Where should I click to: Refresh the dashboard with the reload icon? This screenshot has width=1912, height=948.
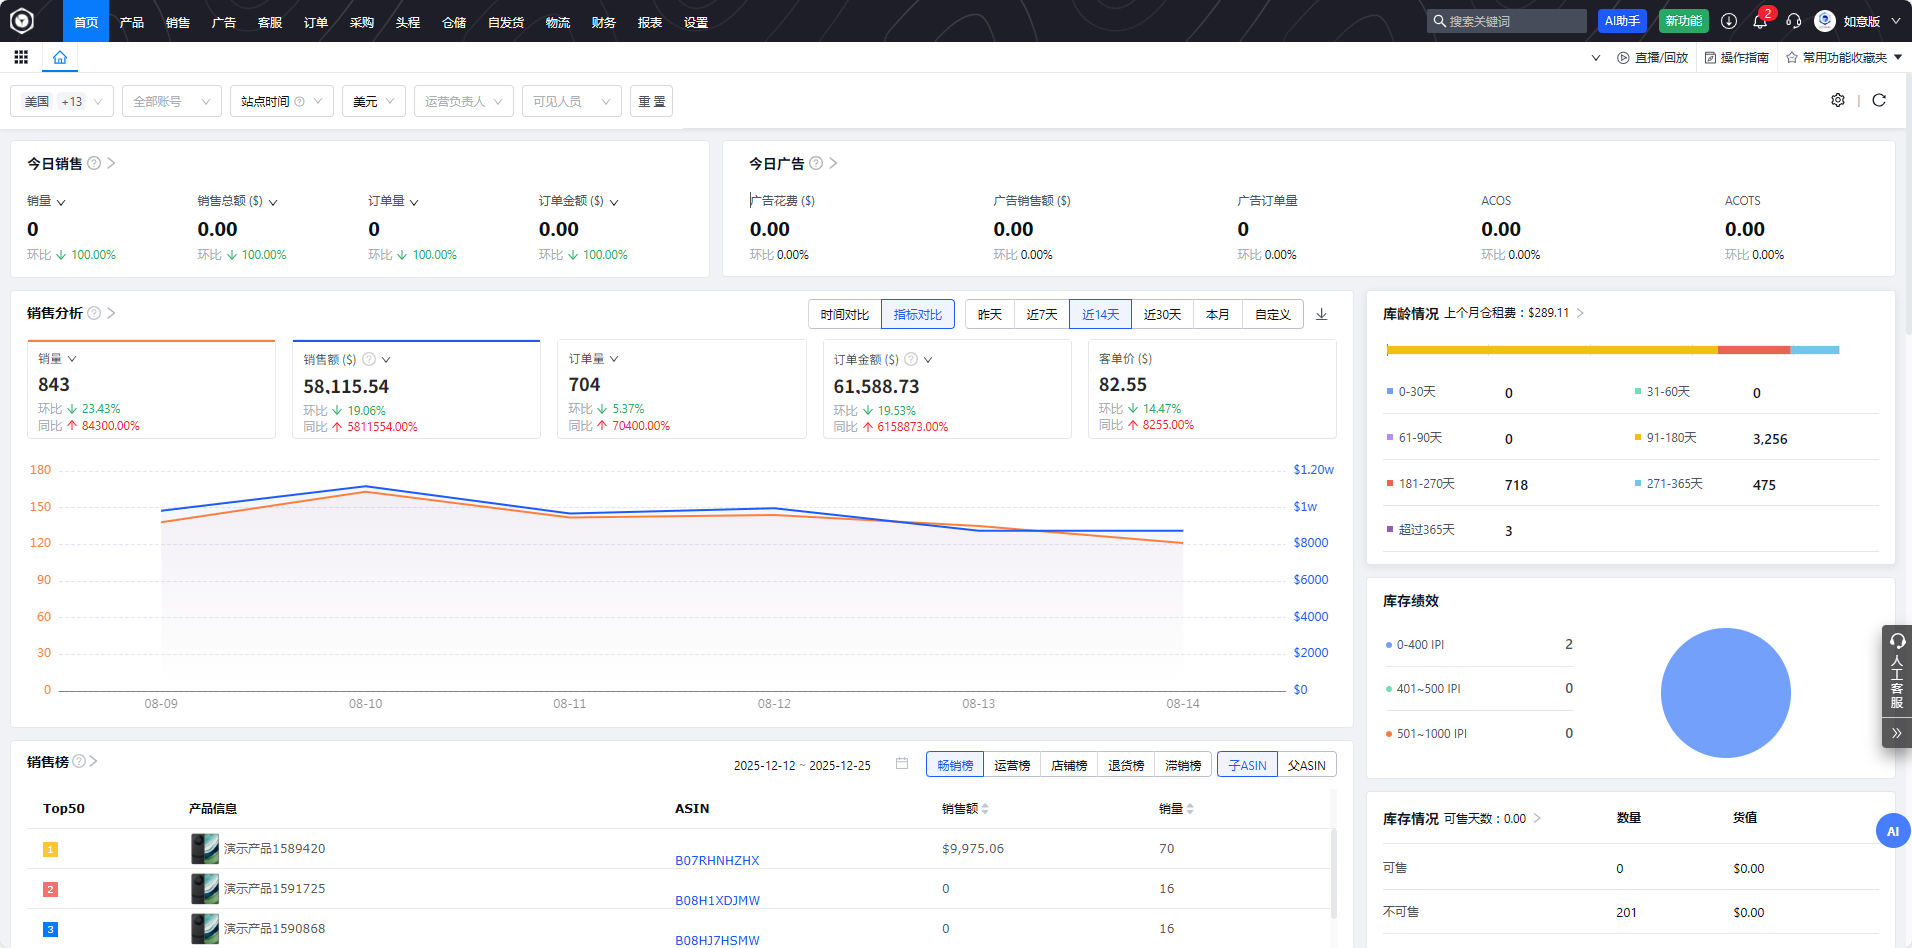[x=1879, y=100]
